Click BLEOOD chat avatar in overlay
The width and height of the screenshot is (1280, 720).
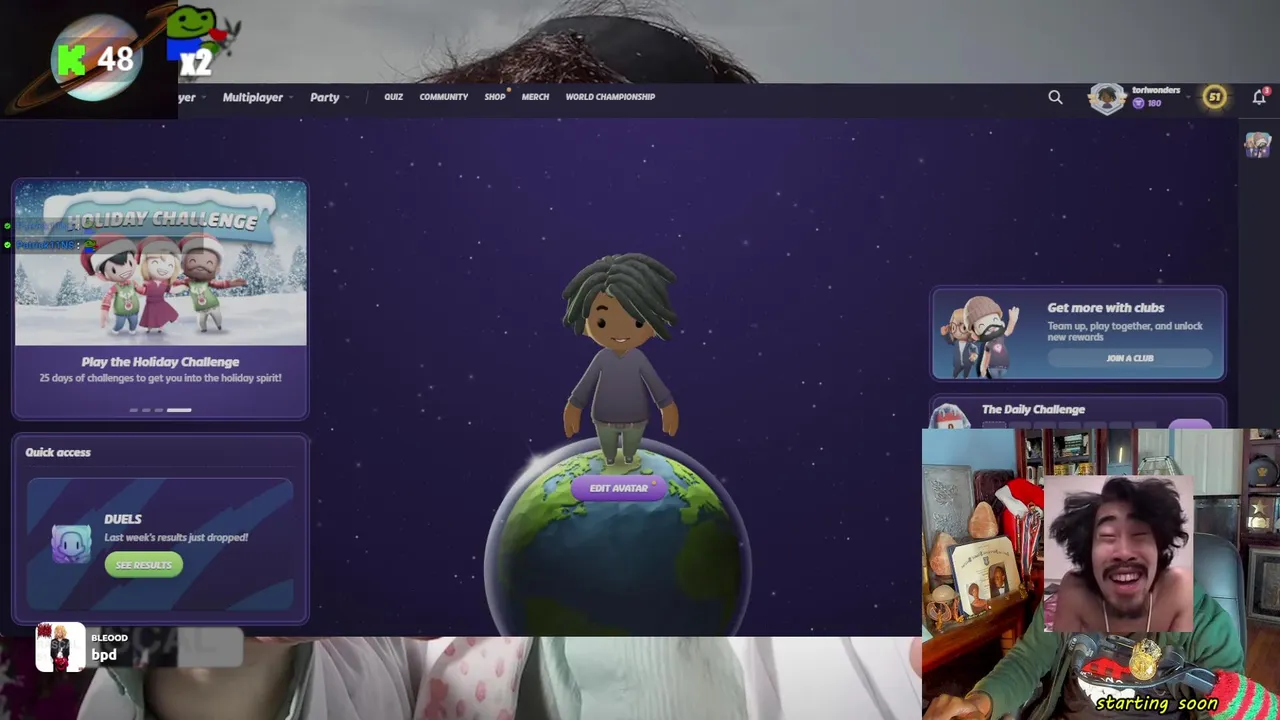tap(60, 647)
